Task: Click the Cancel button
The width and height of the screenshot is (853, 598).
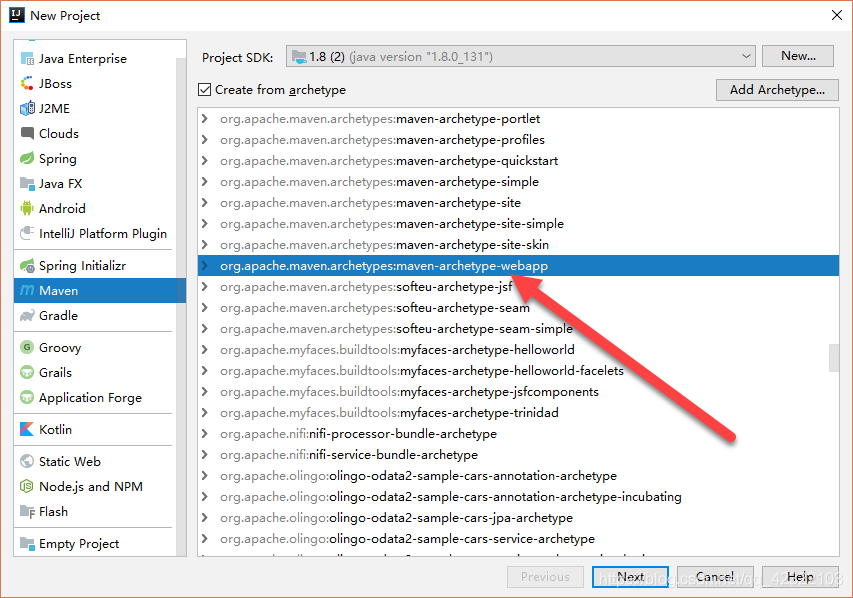Action: tap(715, 577)
